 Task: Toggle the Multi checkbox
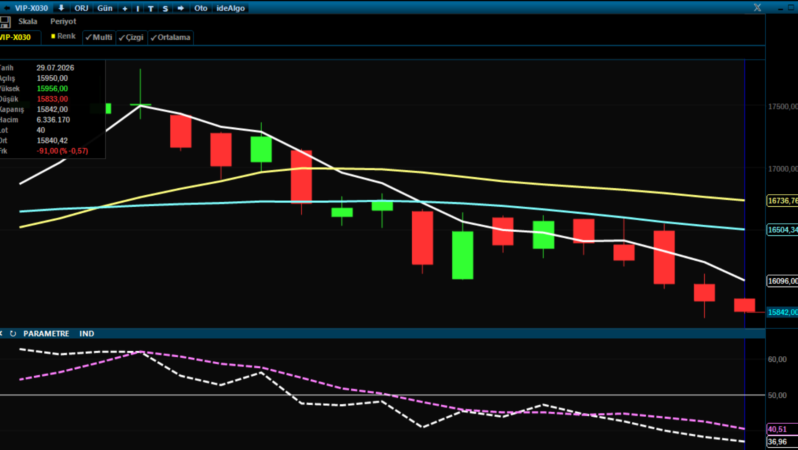(x=99, y=37)
